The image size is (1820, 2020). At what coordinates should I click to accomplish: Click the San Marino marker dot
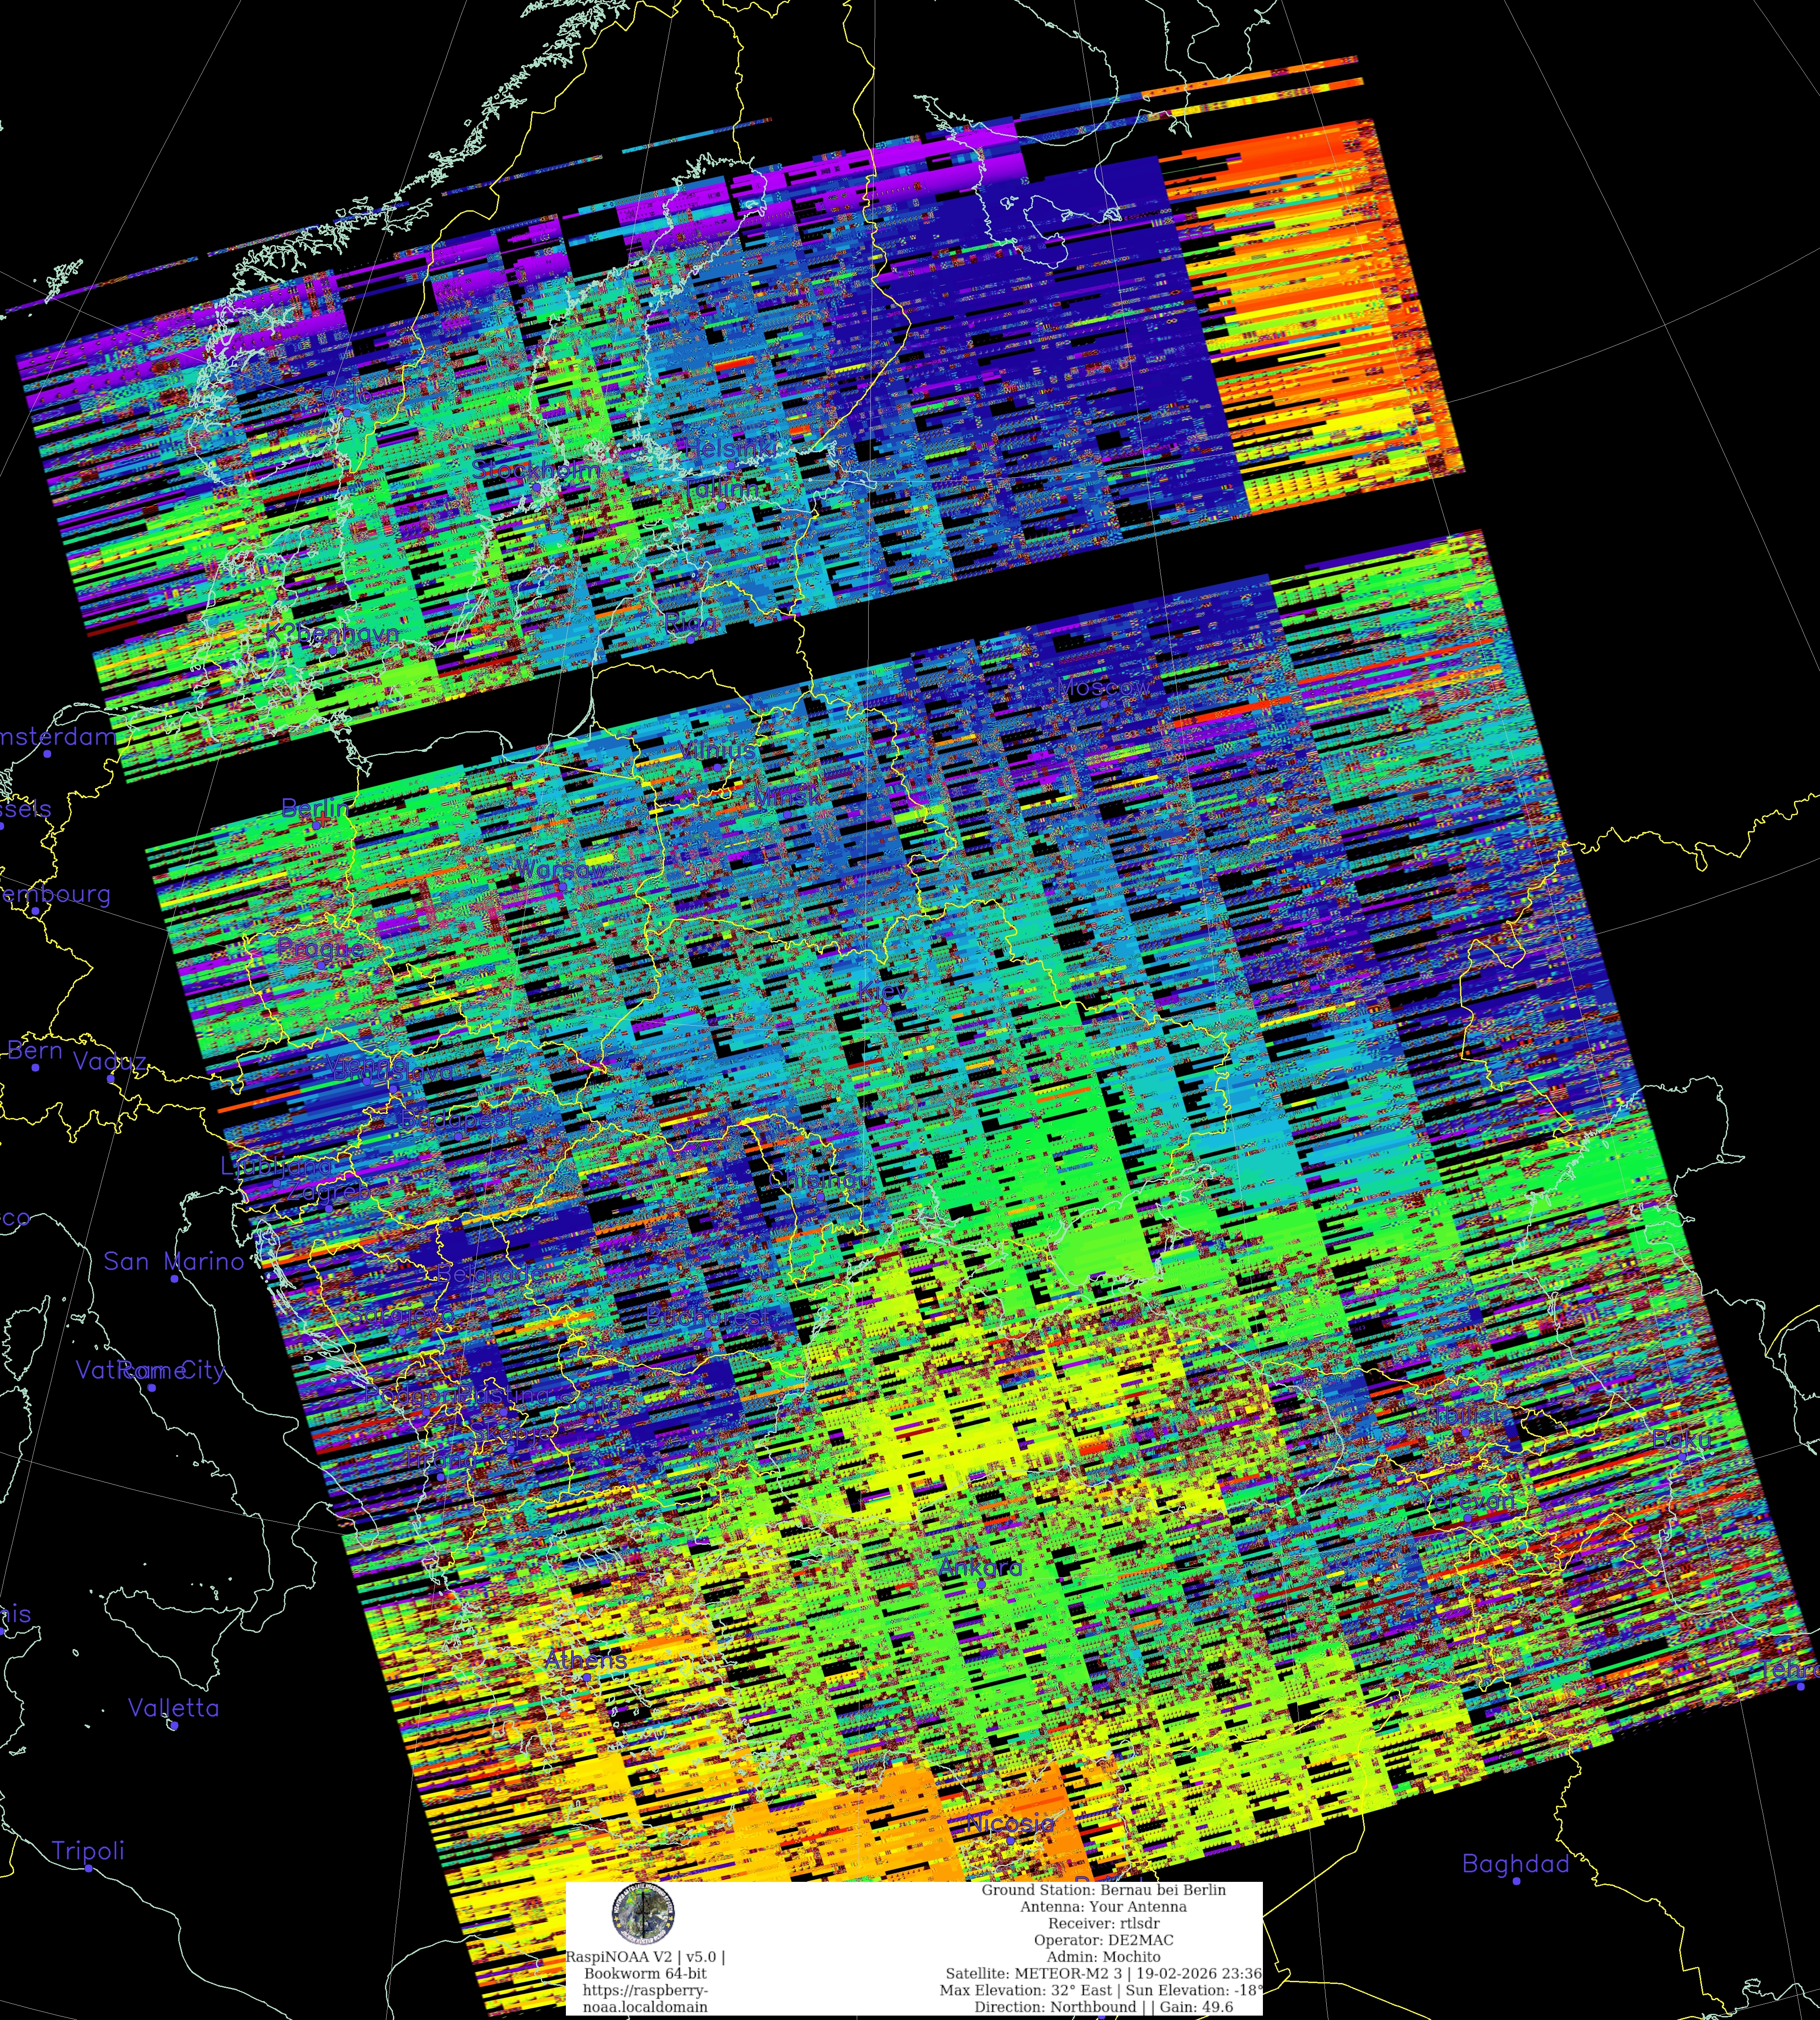click(x=174, y=1278)
